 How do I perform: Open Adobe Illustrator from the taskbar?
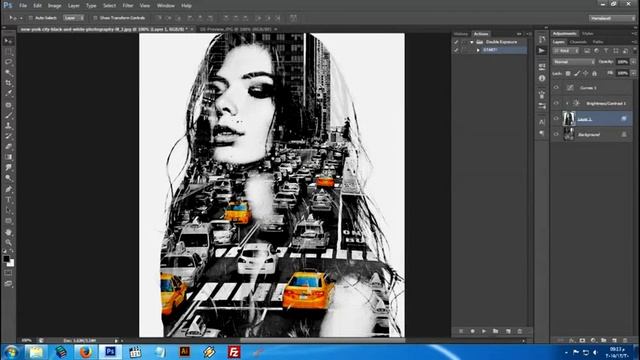184,352
